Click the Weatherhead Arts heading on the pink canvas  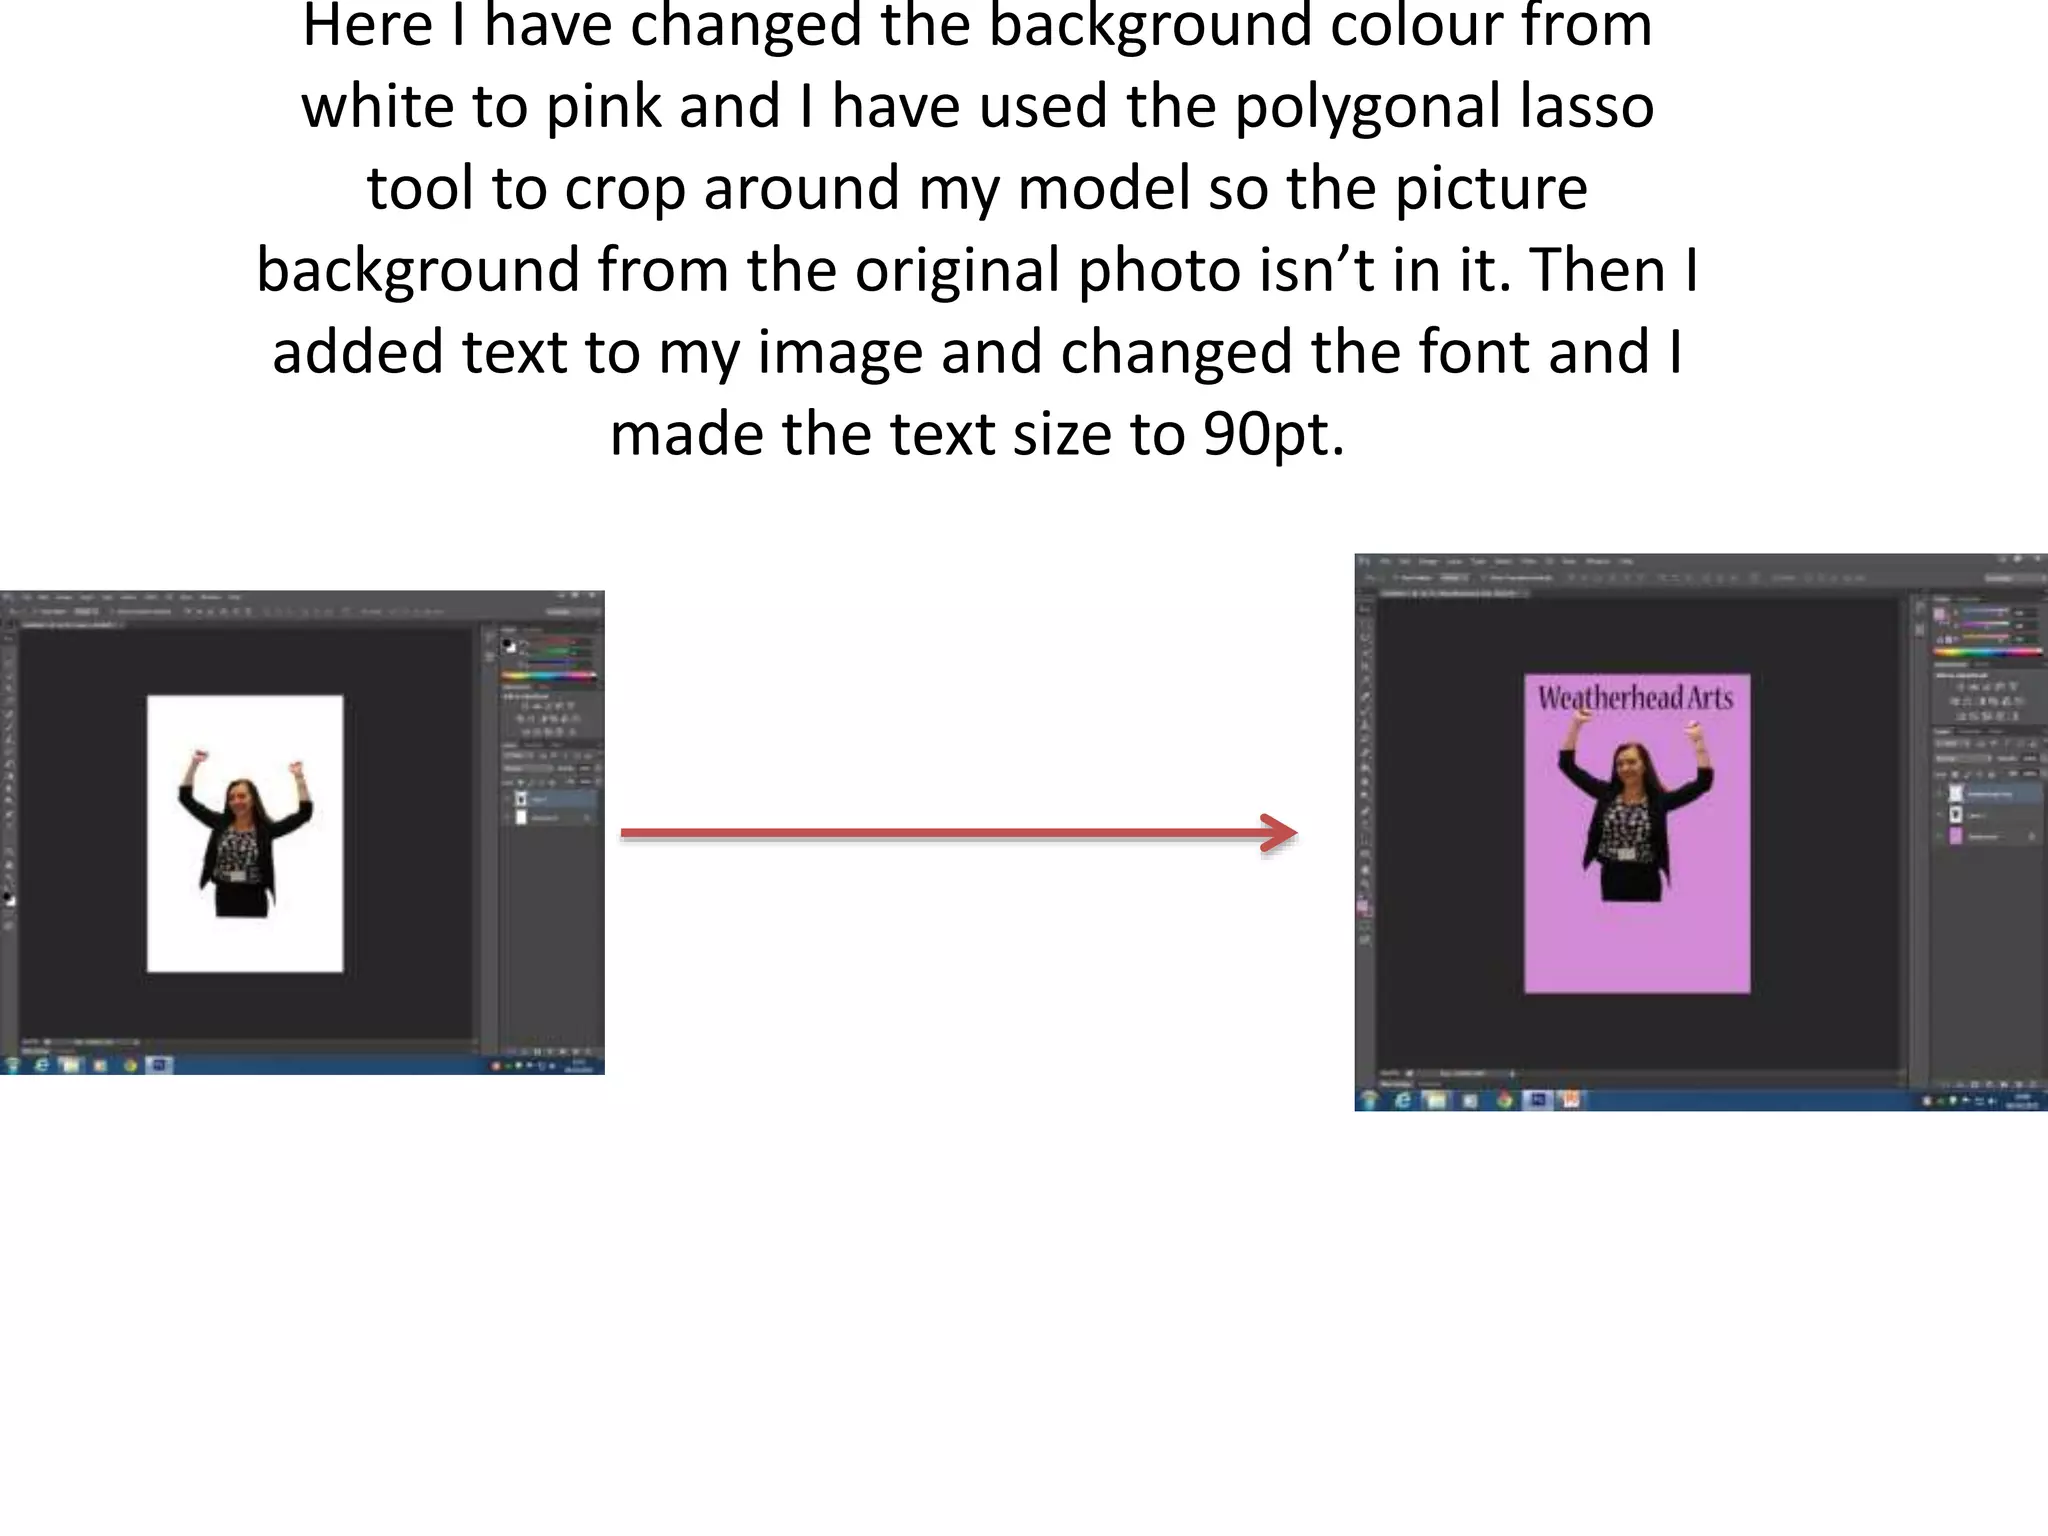1636,697
